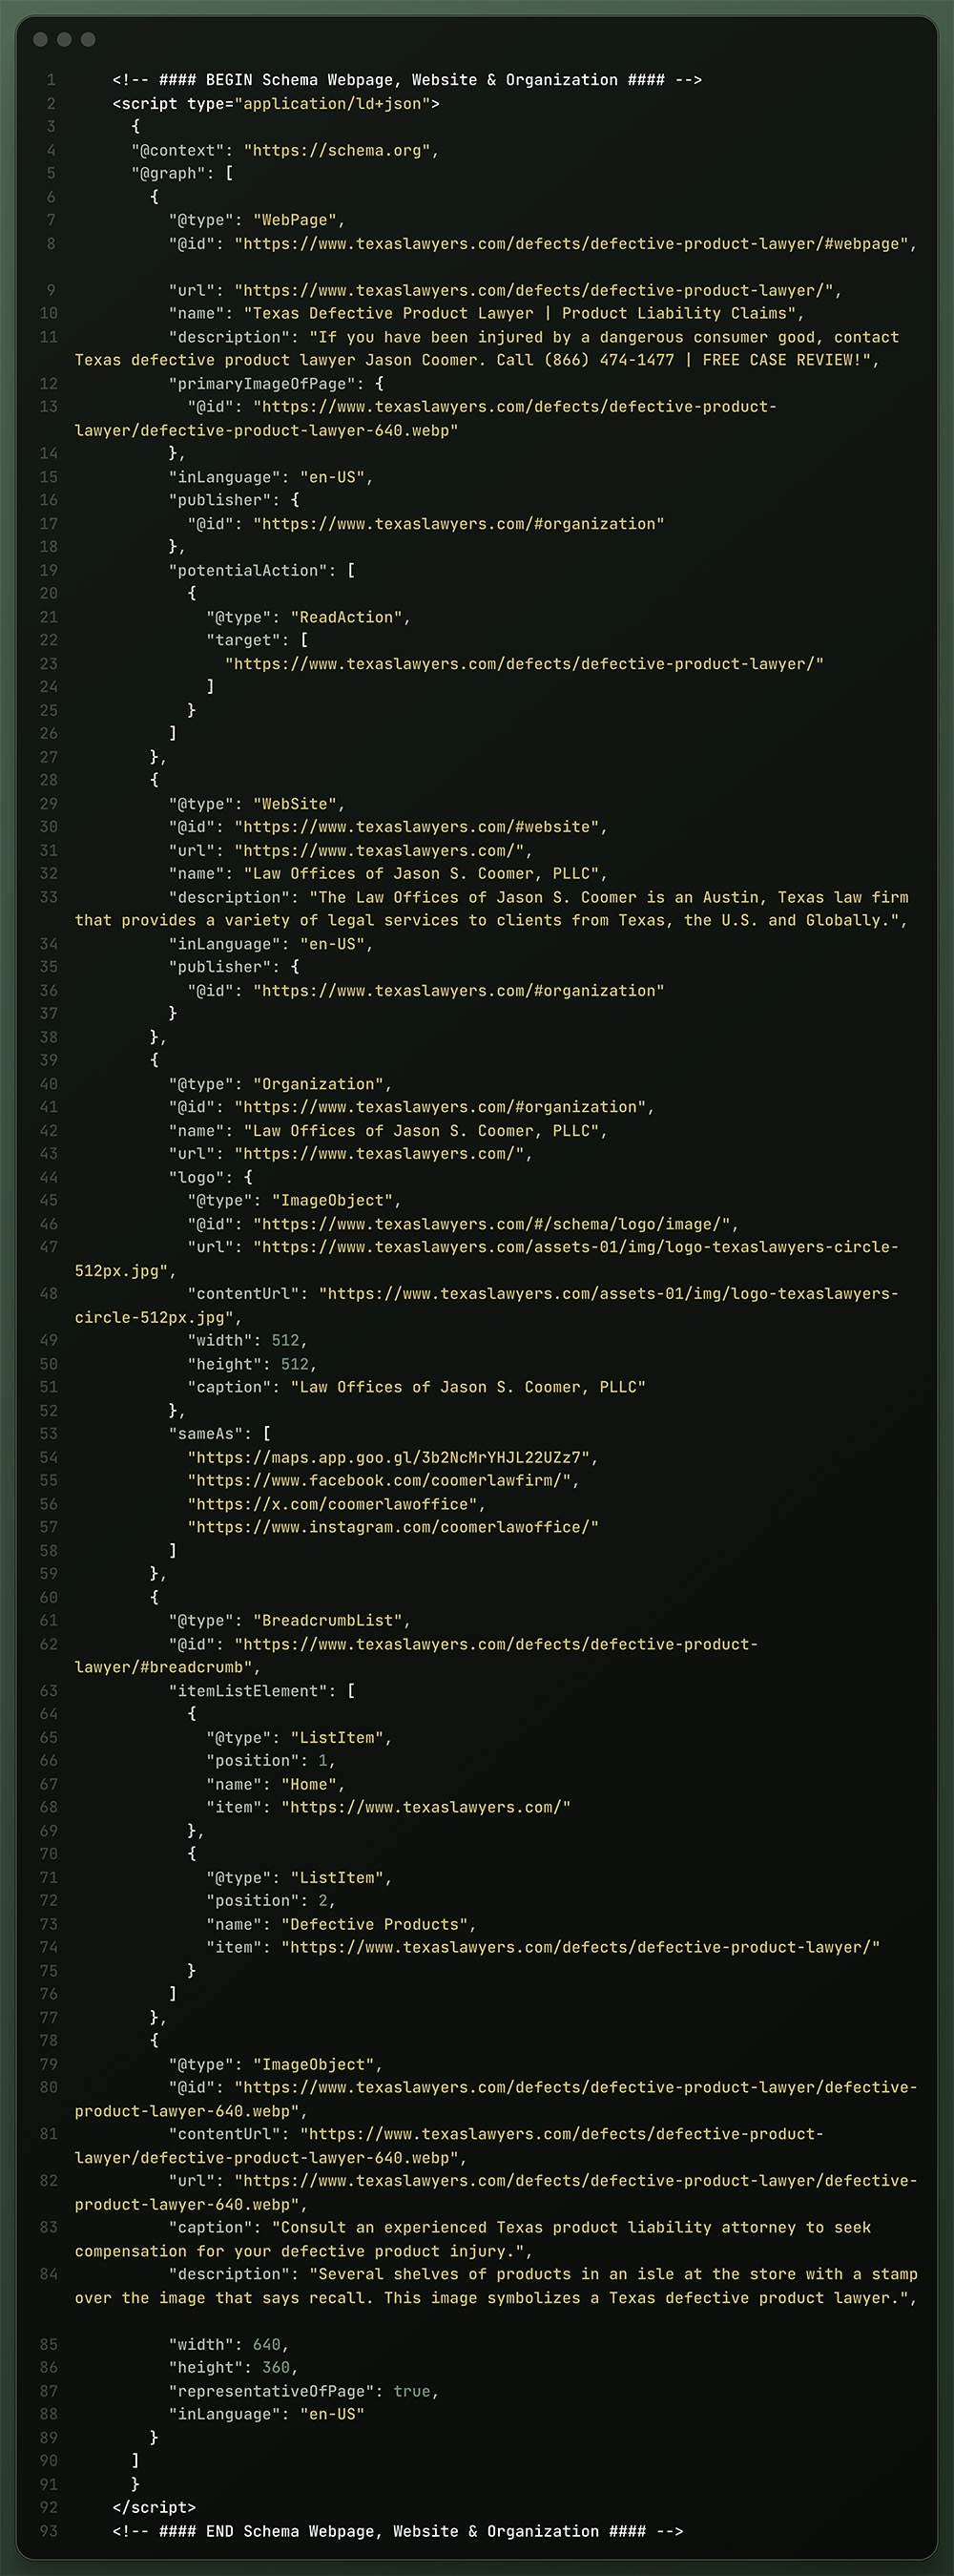Image resolution: width=954 pixels, height=2576 pixels.
Task: Click the middle gray window dot
Action: point(64,39)
